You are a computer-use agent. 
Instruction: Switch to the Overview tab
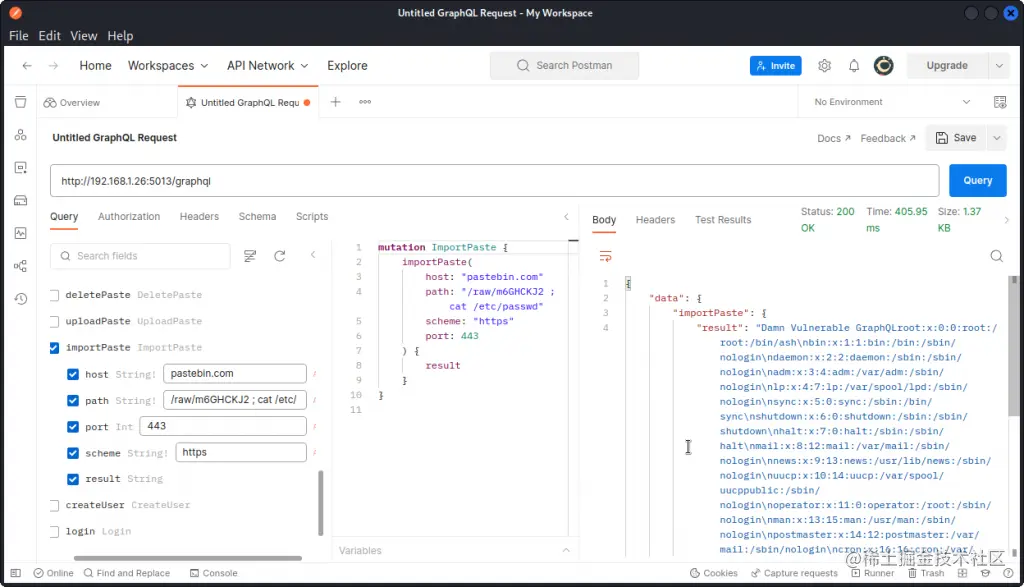72,103
